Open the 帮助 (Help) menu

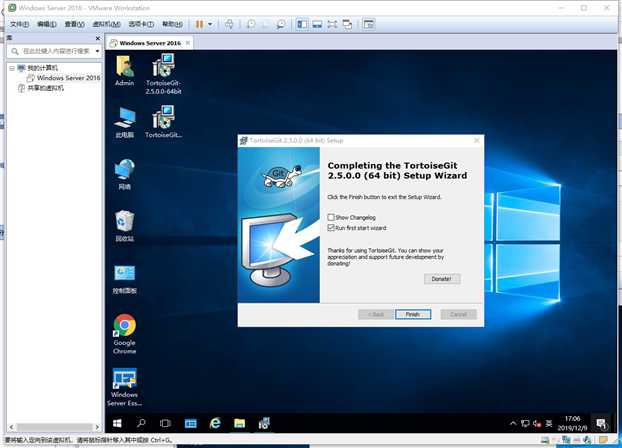click(173, 25)
